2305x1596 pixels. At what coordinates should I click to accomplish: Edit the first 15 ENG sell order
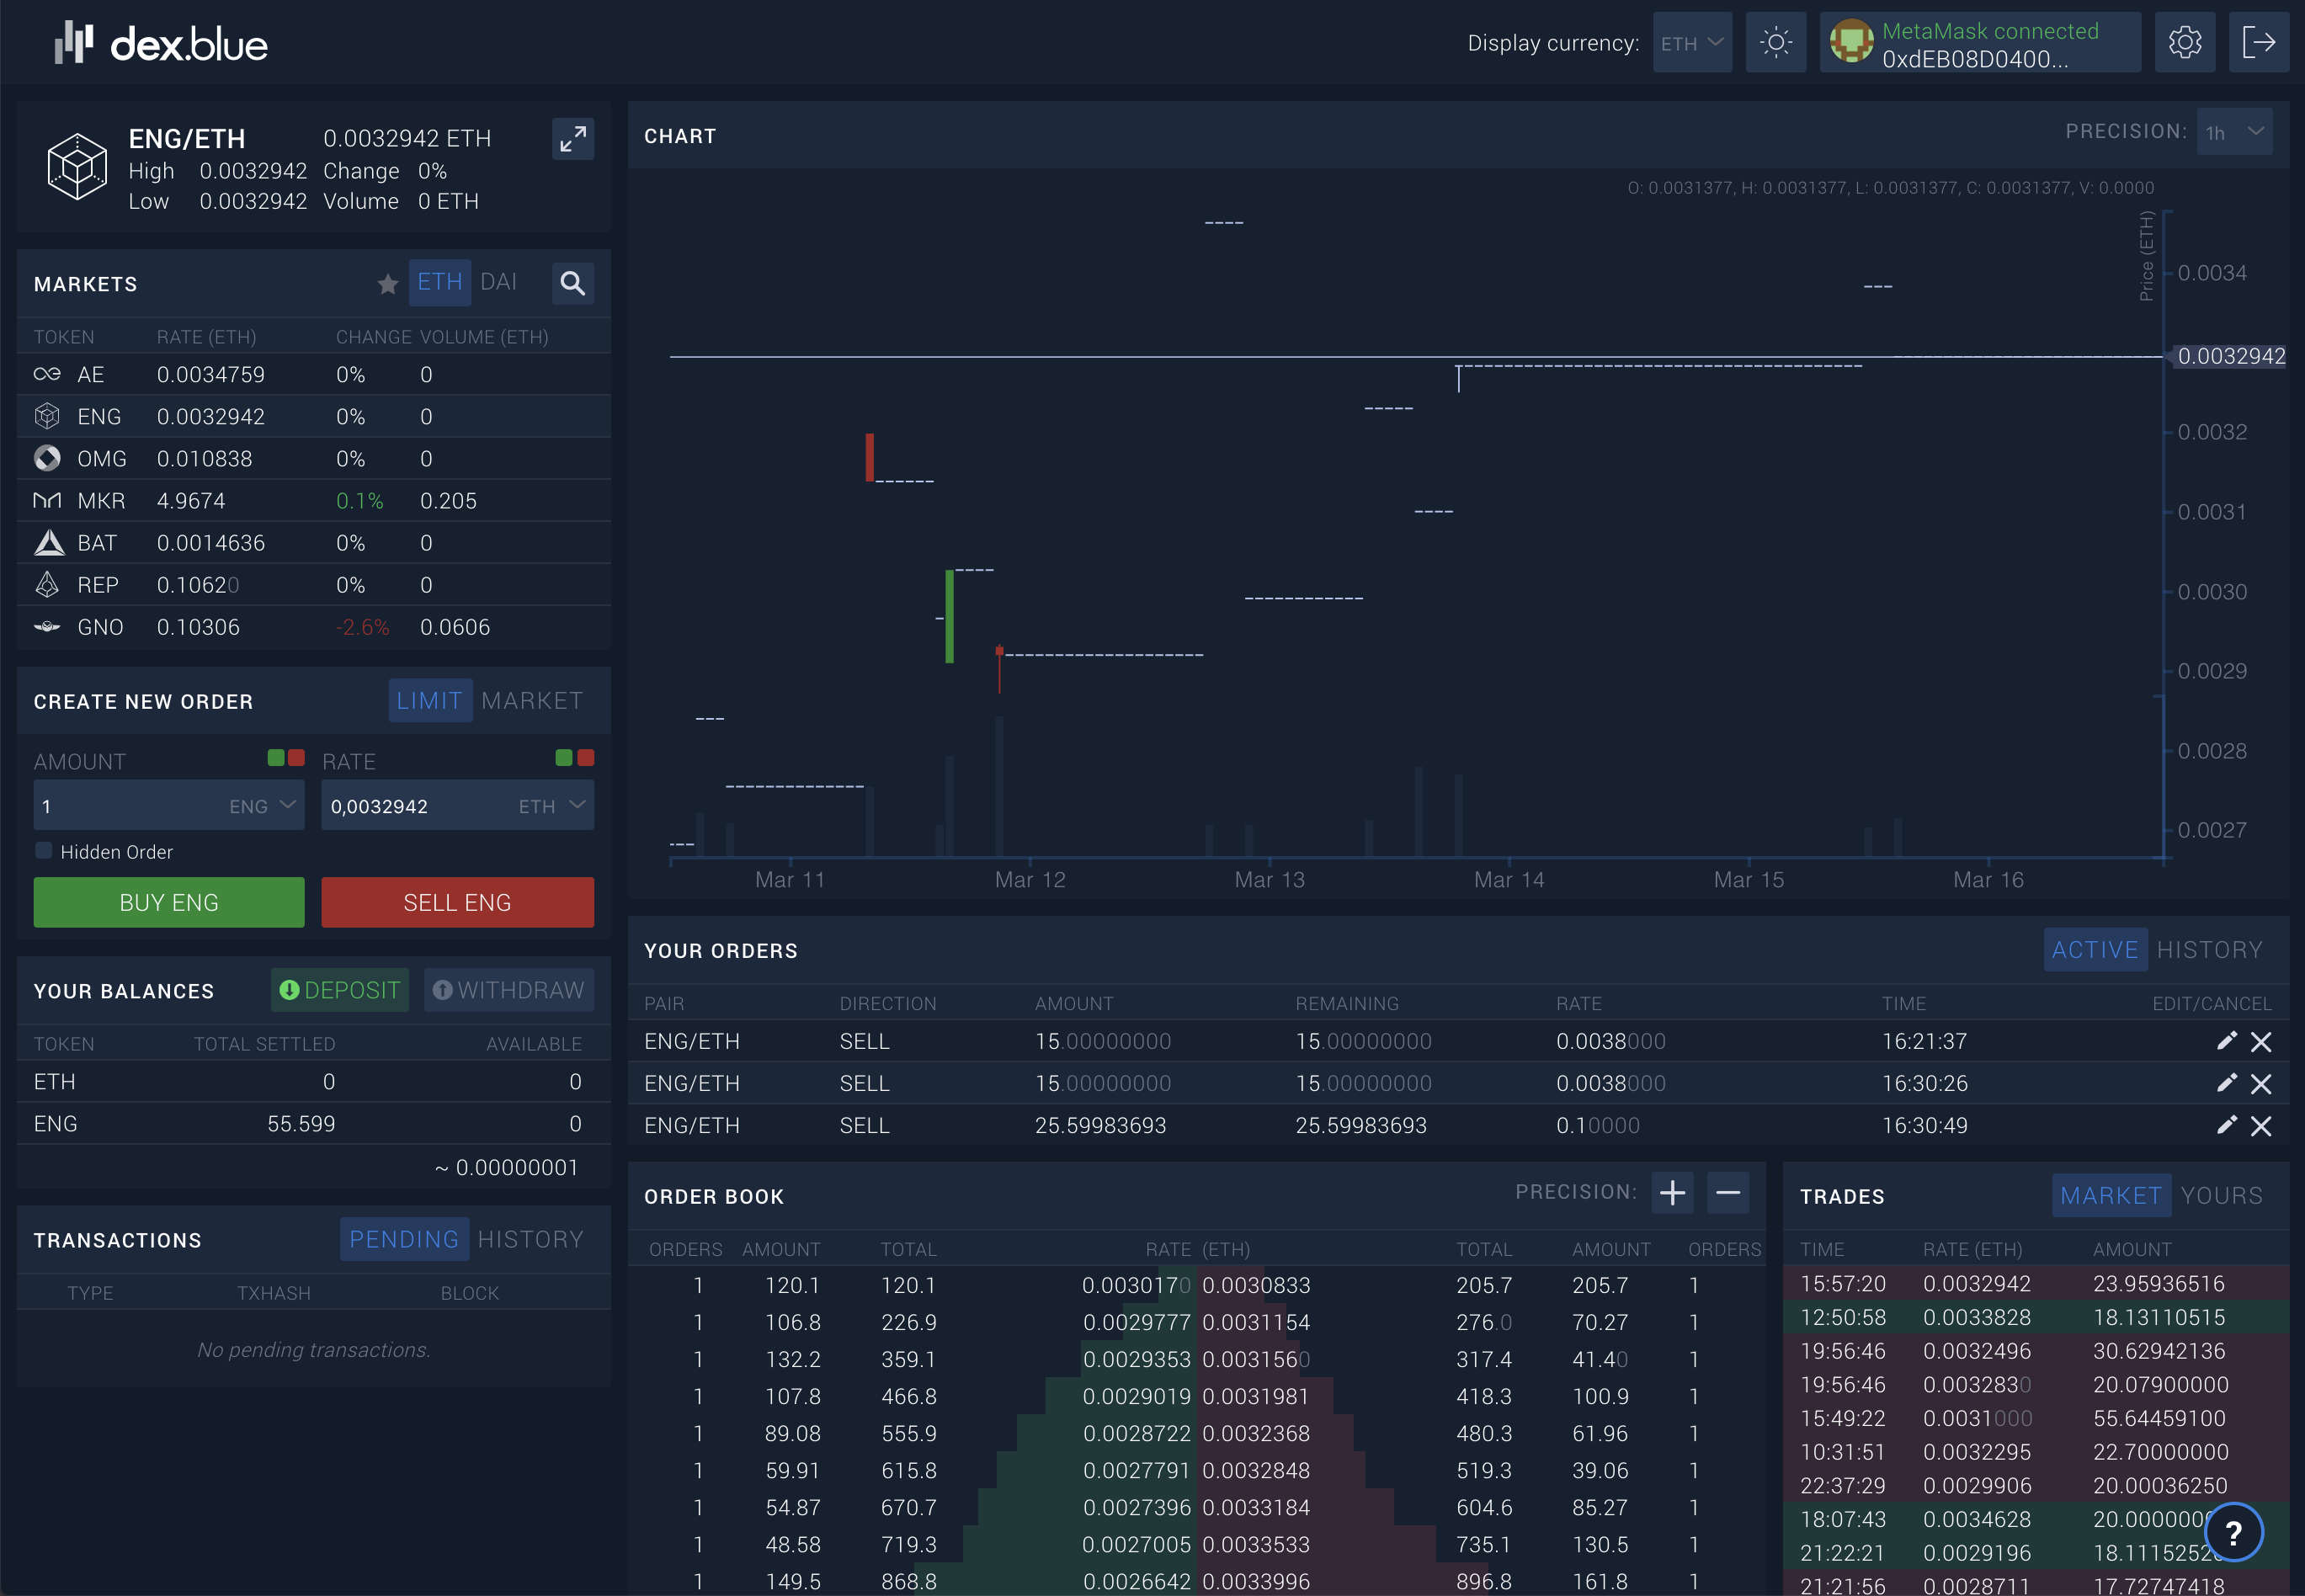point(2226,1041)
